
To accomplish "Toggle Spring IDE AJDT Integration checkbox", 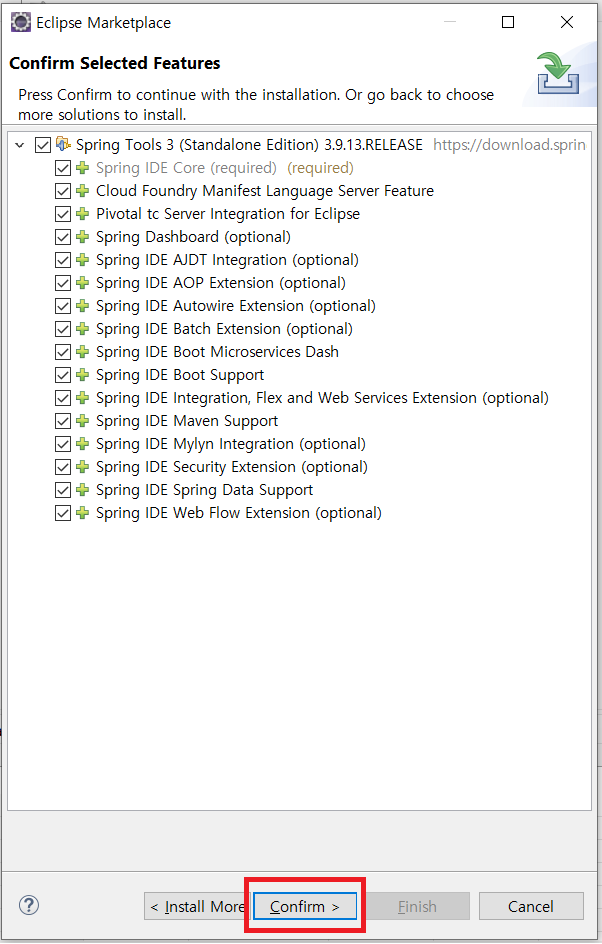I will pyautogui.click(x=63, y=260).
